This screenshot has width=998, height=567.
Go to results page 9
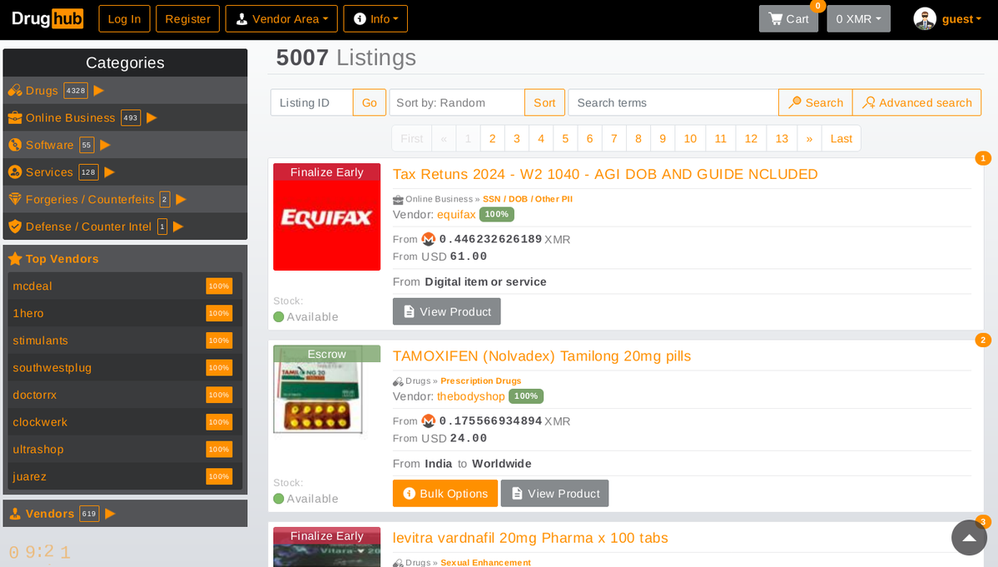663,139
